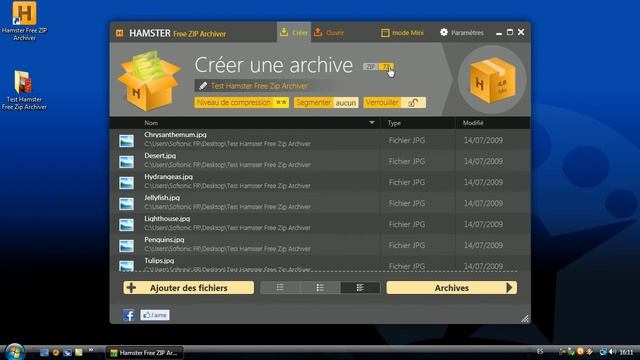This screenshot has width=640, height=360.
Task: Click Fichier JPG type of Desert.jpg
Action: pyautogui.click(x=407, y=162)
